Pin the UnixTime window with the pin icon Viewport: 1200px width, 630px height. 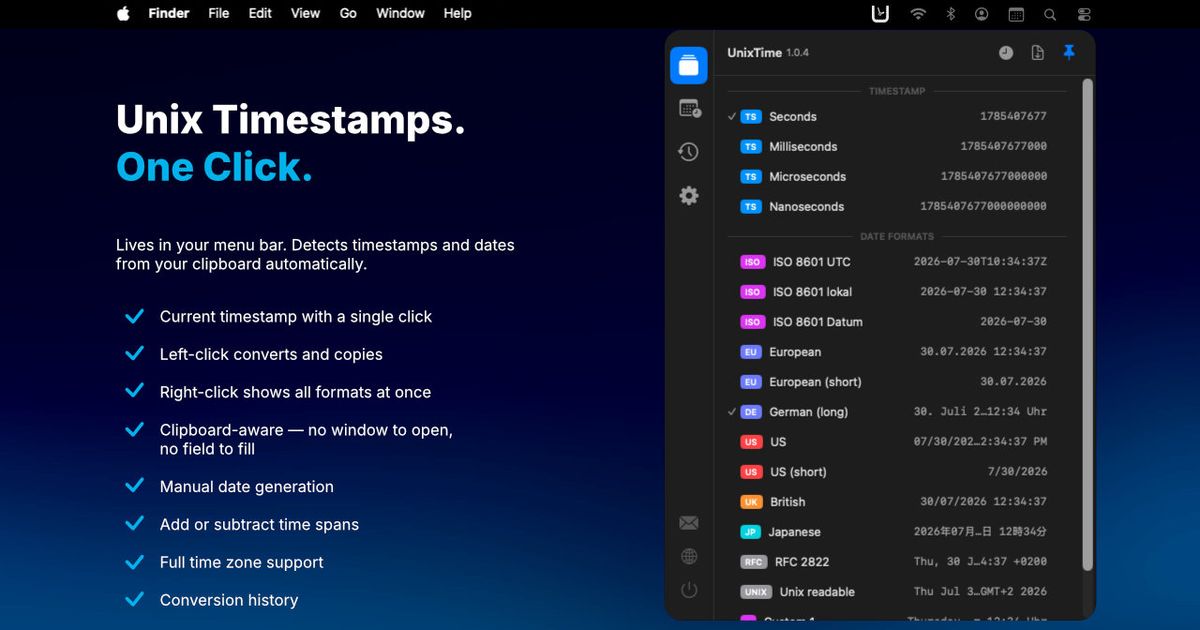pos(1069,52)
